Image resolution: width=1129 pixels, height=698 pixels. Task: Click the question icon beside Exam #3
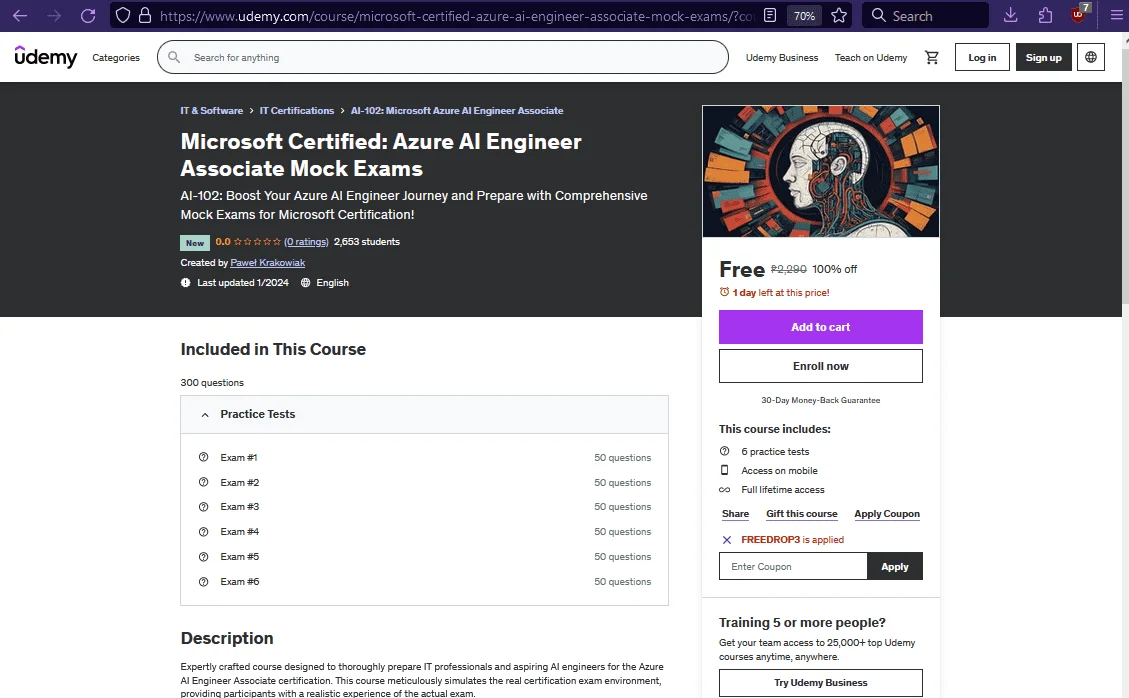[x=204, y=506]
